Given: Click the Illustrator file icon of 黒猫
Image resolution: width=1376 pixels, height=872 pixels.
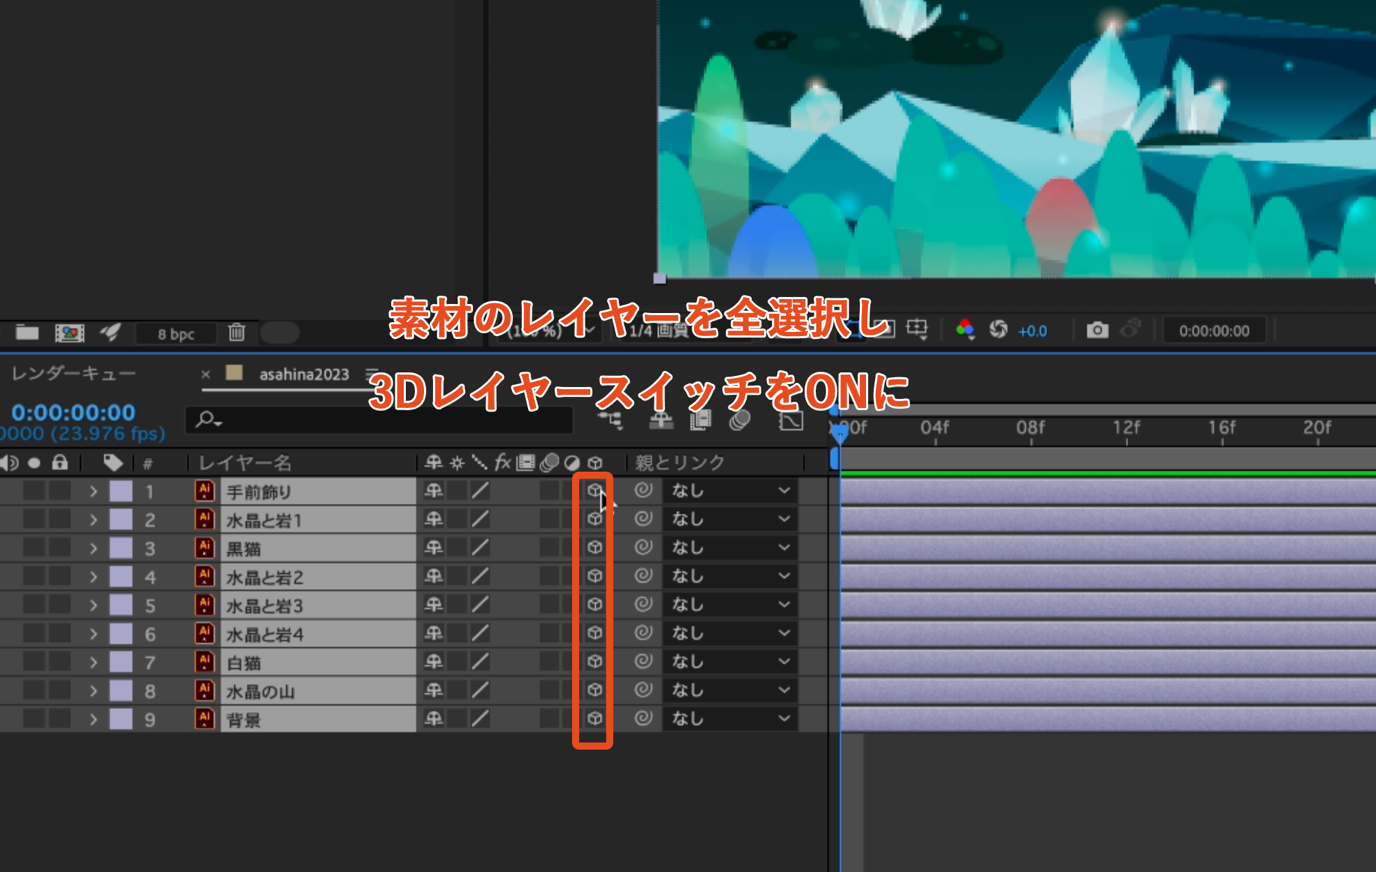Looking at the screenshot, I should (x=204, y=548).
